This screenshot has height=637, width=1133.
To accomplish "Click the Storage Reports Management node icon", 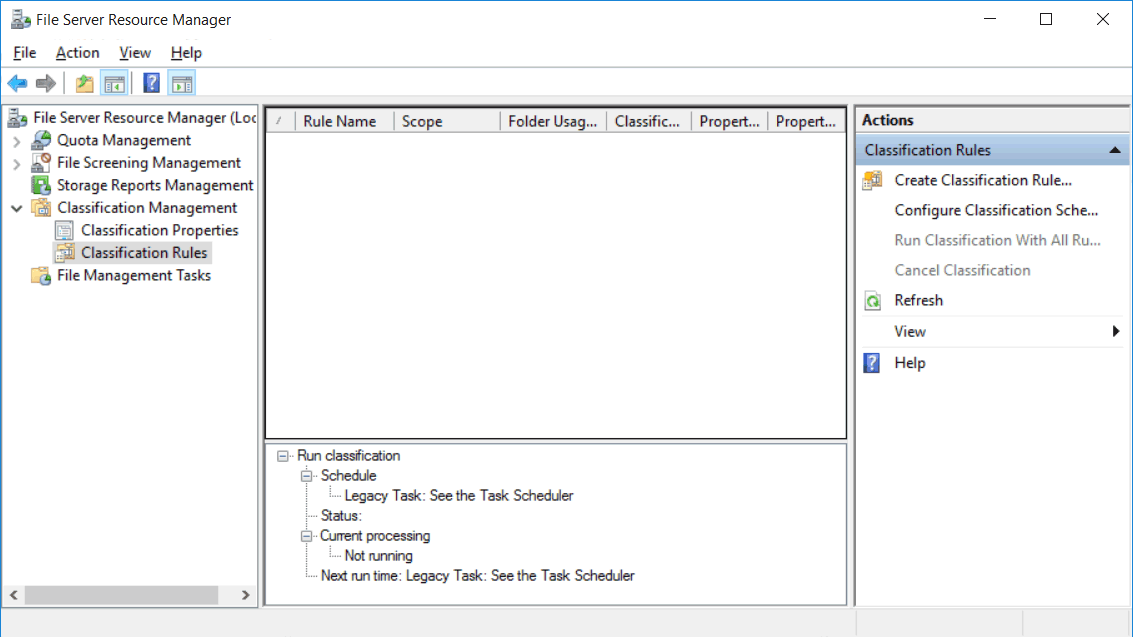I will click(x=41, y=185).
